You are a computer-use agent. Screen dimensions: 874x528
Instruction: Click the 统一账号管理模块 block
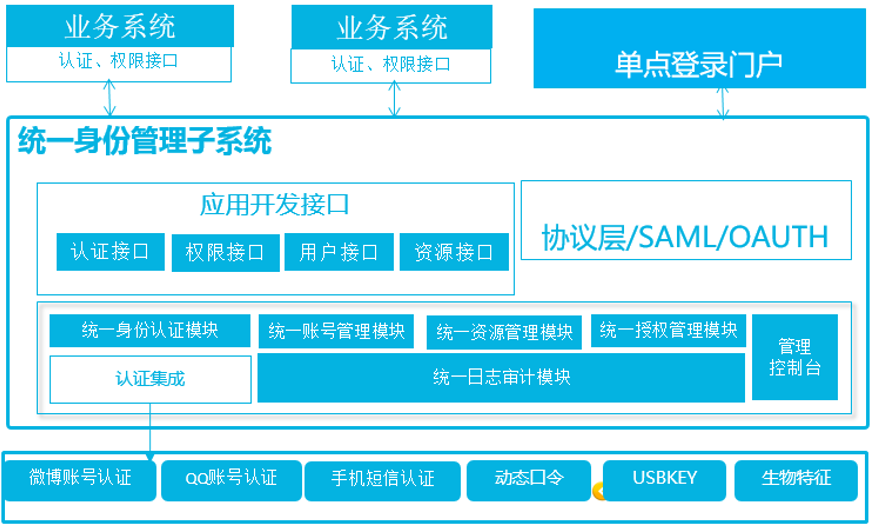click(336, 332)
